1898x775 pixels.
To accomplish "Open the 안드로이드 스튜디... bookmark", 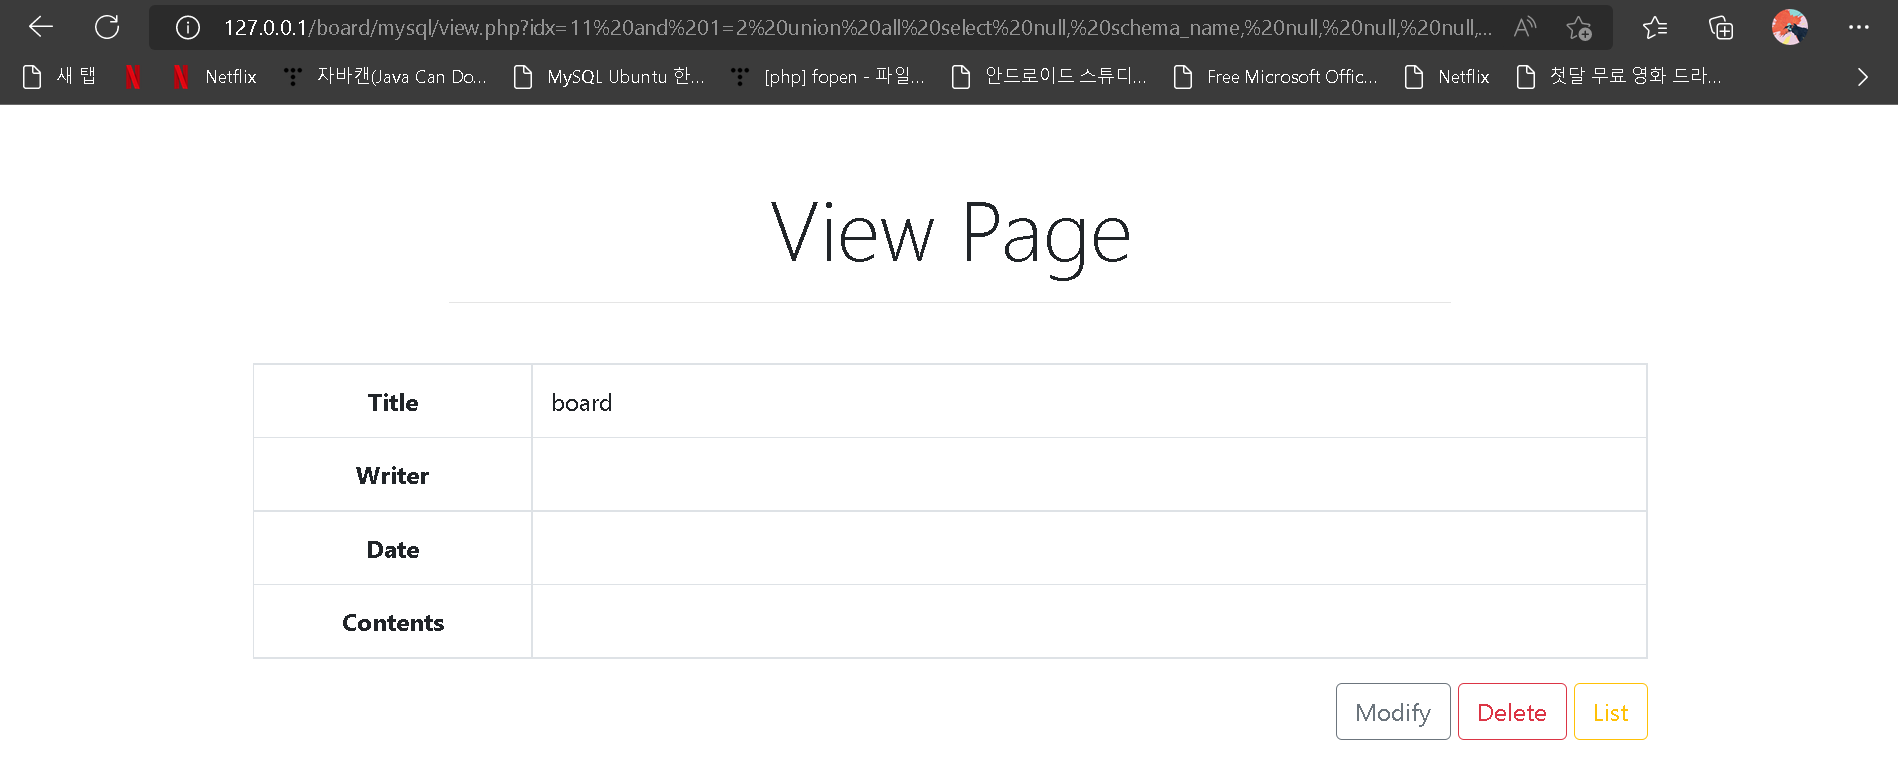I will (x=1048, y=77).
